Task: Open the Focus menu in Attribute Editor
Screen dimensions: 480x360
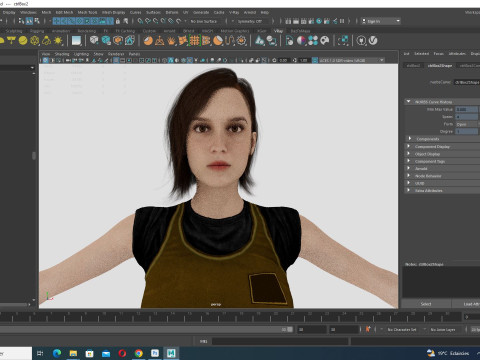Action: click(439, 54)
